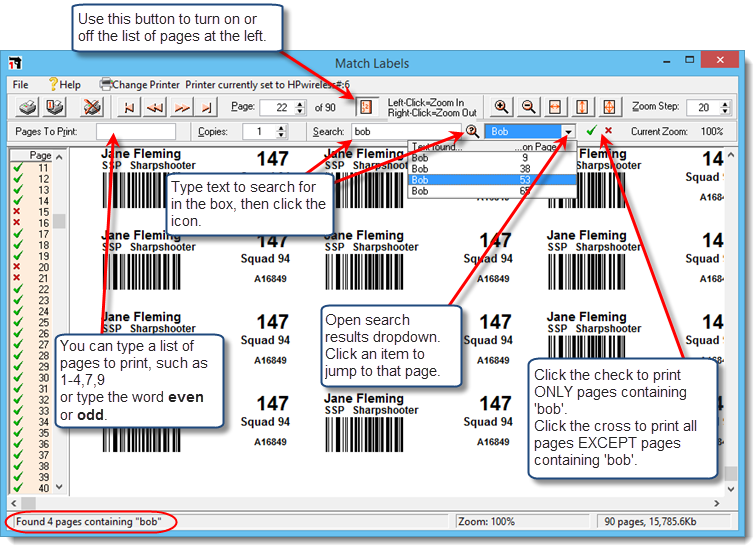This screenshot has height=546, width=754.
Task: Toggle the green check on page 11
Action: click(x=18, y=167)
